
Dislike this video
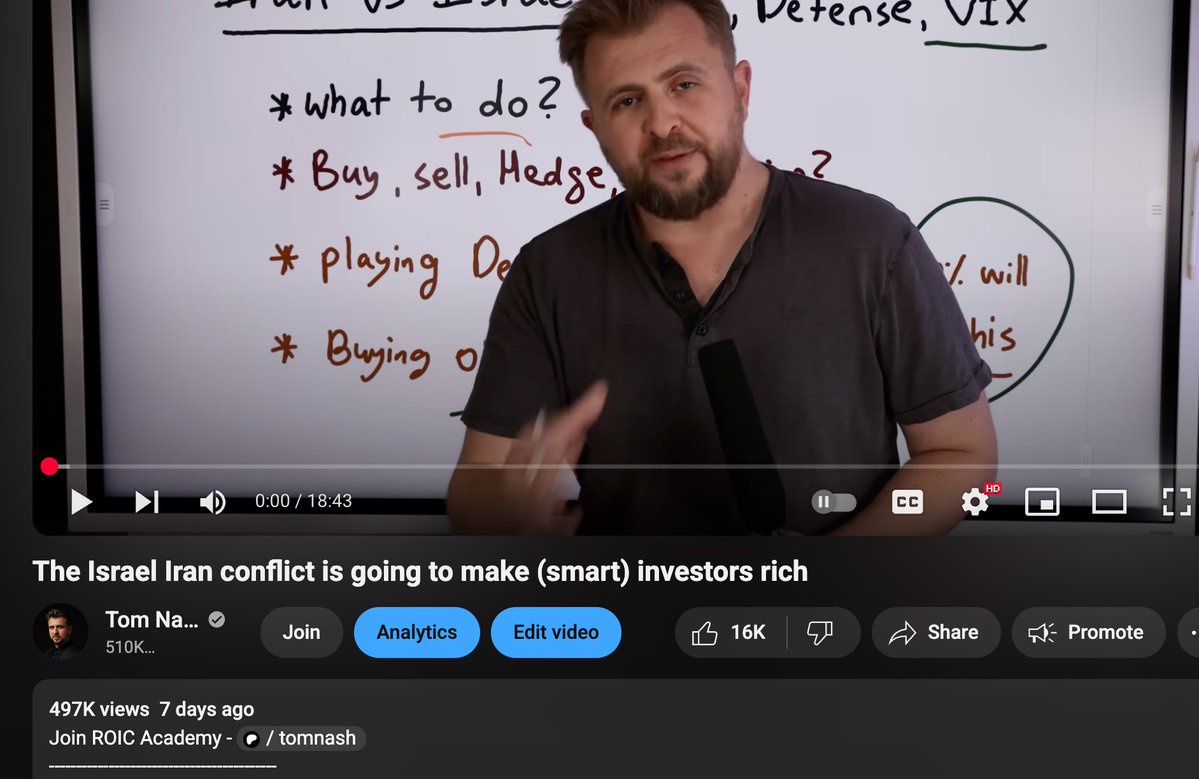tap(821, 632)
